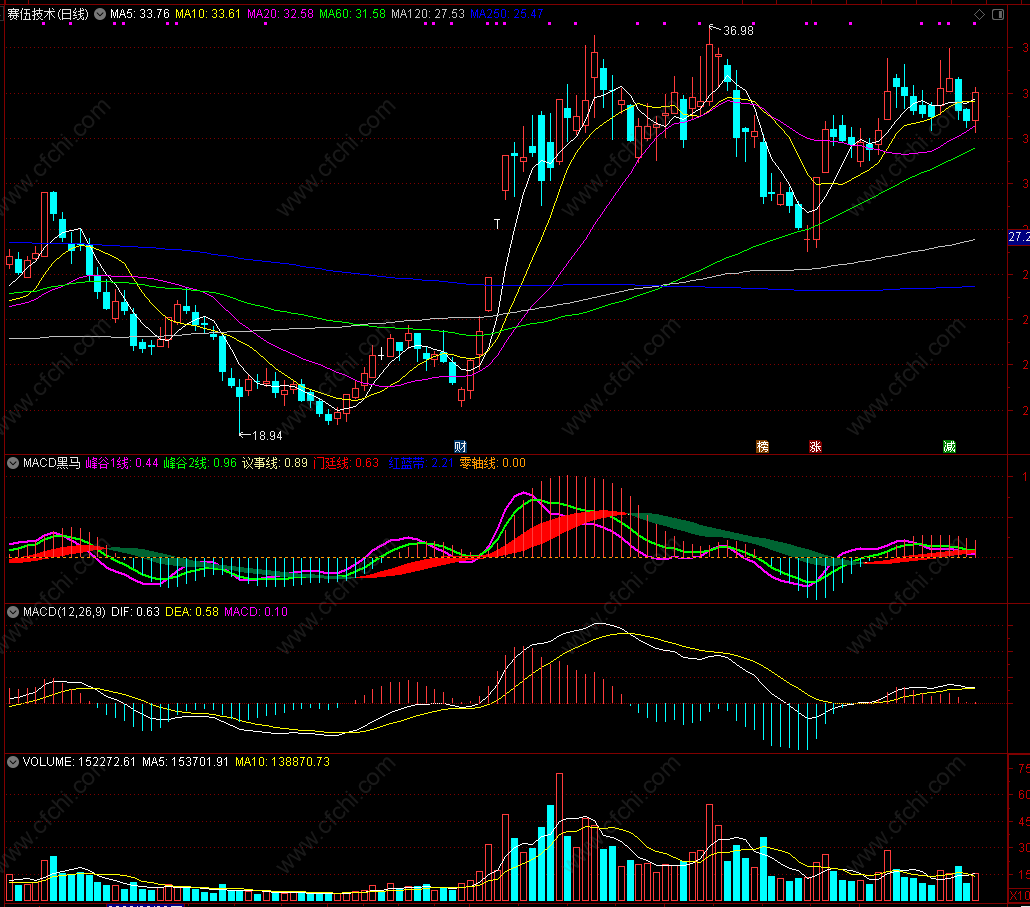The image size is (1030, 907).
Task: Click the MA60: 31.58 label
Action: pos(352,14)
